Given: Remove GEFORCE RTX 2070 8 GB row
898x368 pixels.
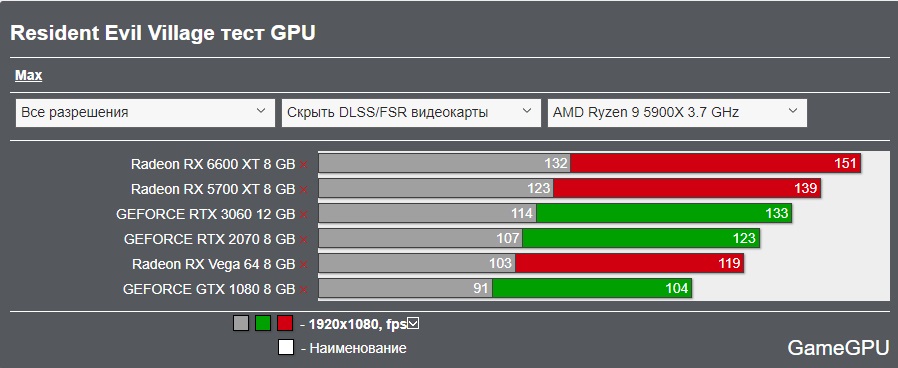Looking at the screenshot, I should point(304,239).
